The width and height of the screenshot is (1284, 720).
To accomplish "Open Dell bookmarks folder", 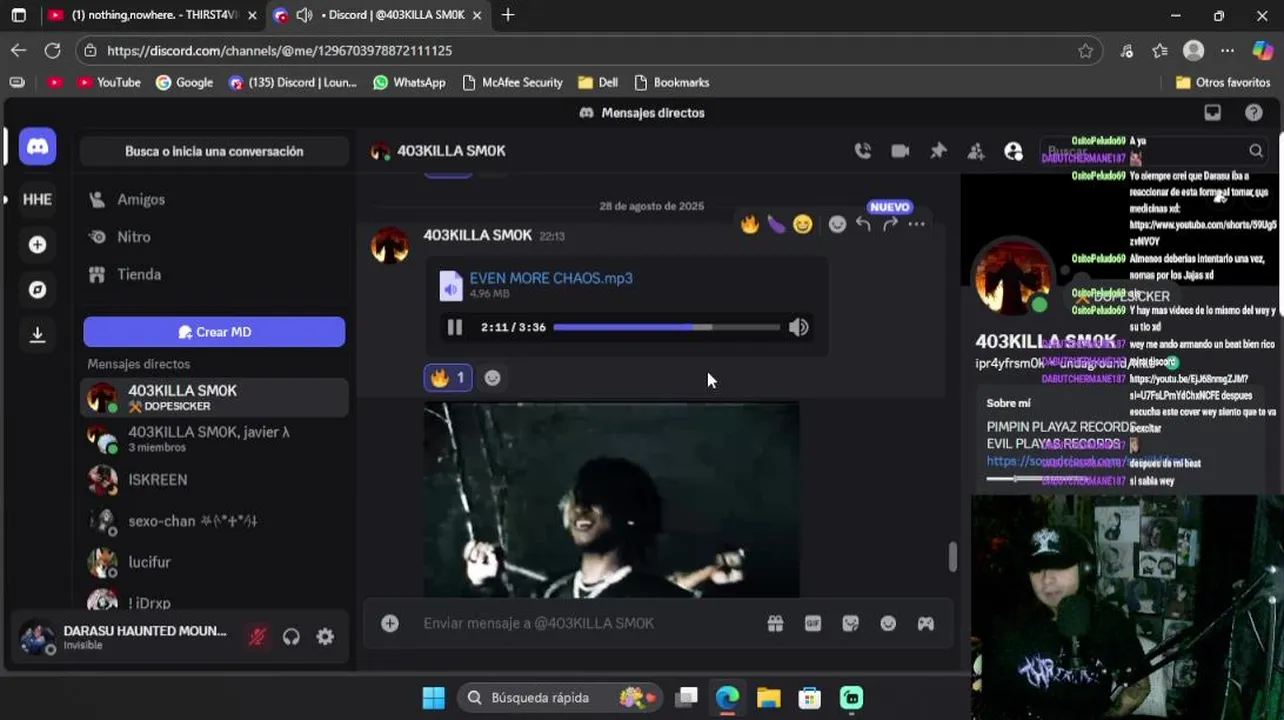I will click(x=598, y=82).
